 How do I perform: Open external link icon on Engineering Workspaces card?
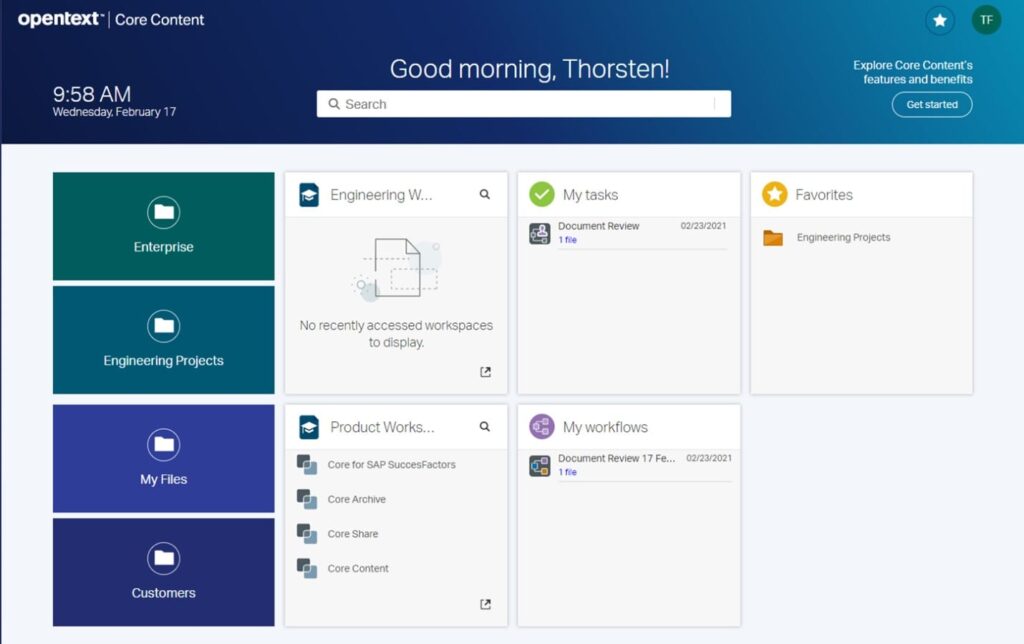[x=485, y=371]
